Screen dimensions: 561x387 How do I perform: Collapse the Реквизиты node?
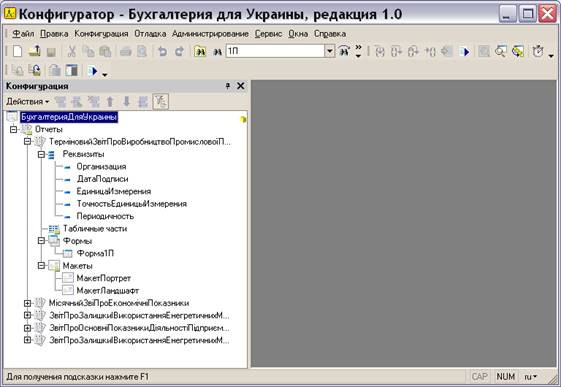[41, 154]
